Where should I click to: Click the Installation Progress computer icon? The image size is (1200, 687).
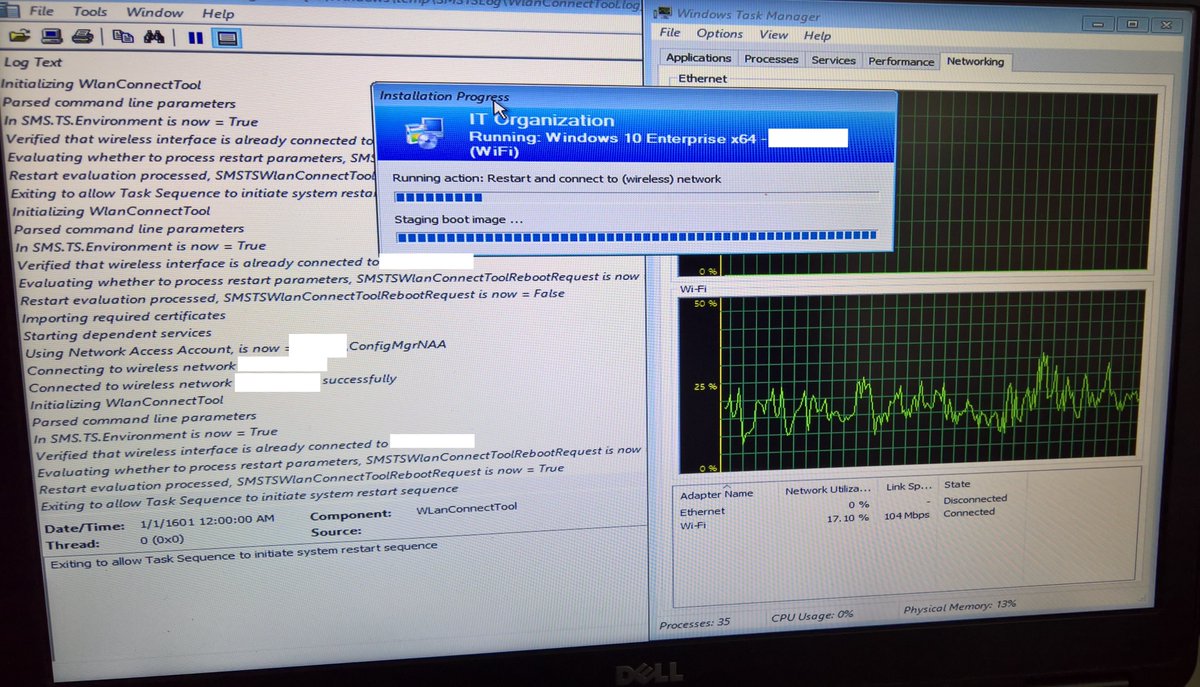(x=425, y=133)
